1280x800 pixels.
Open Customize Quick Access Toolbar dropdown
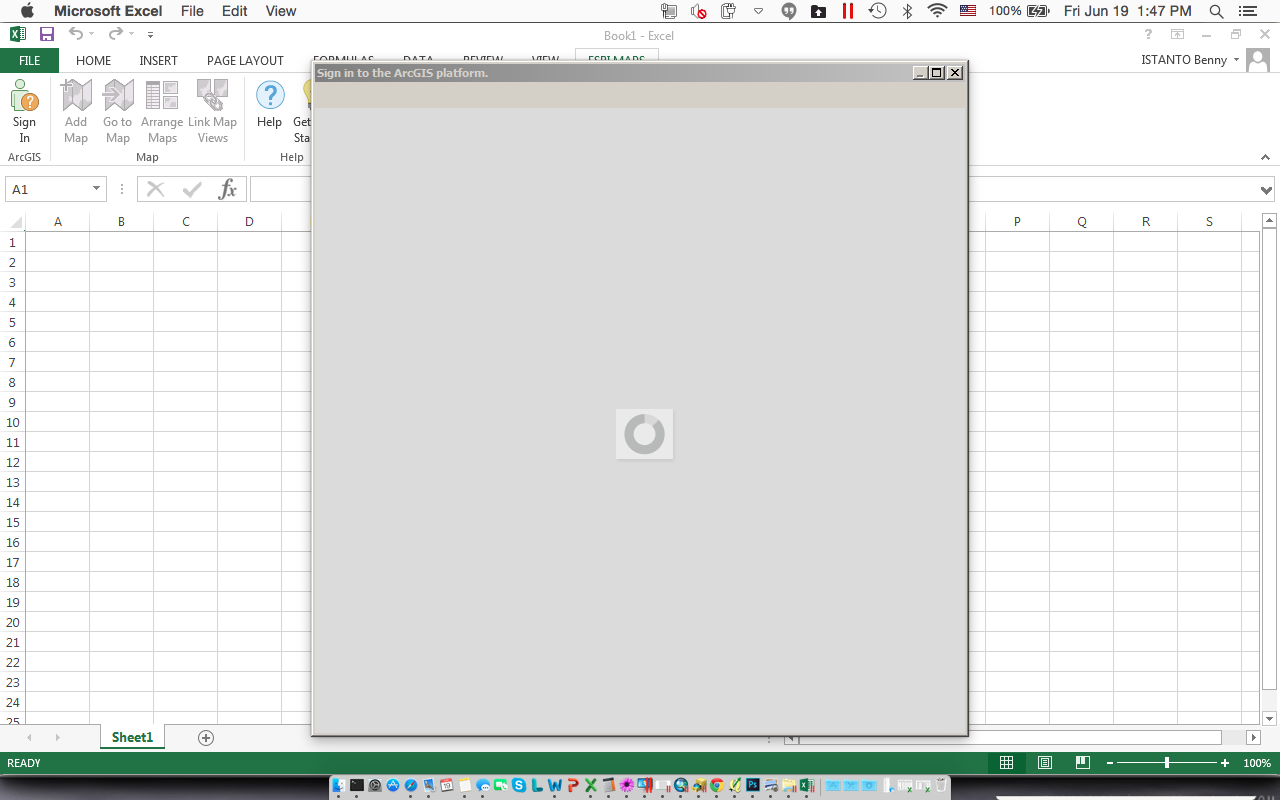tap(150, 35)
